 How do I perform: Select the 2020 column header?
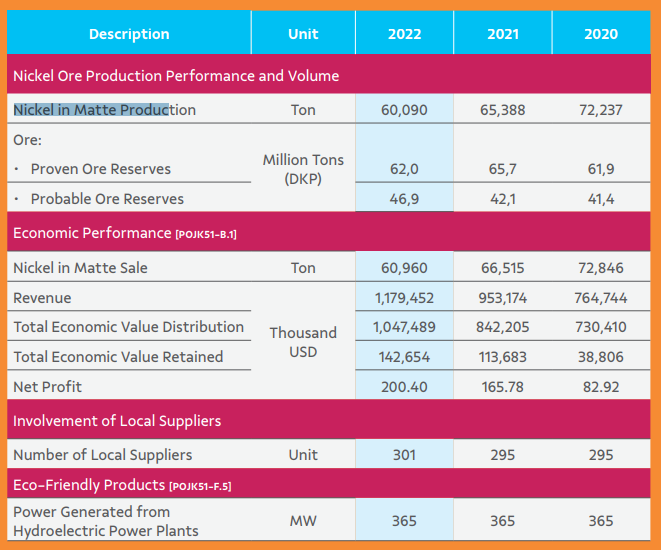point(600,34)
